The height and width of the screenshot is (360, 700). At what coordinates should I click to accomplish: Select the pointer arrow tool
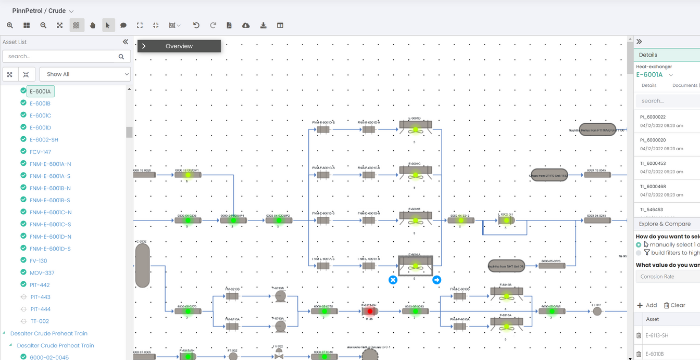pos(108,25)
